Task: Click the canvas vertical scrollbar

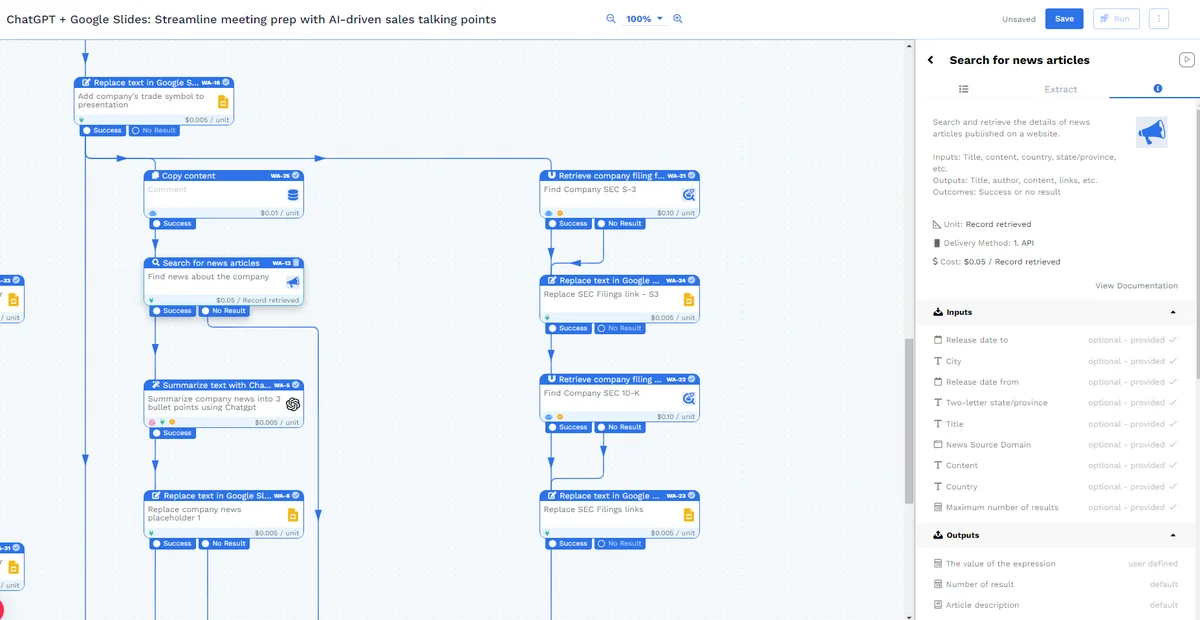Action: pos(909,420)
